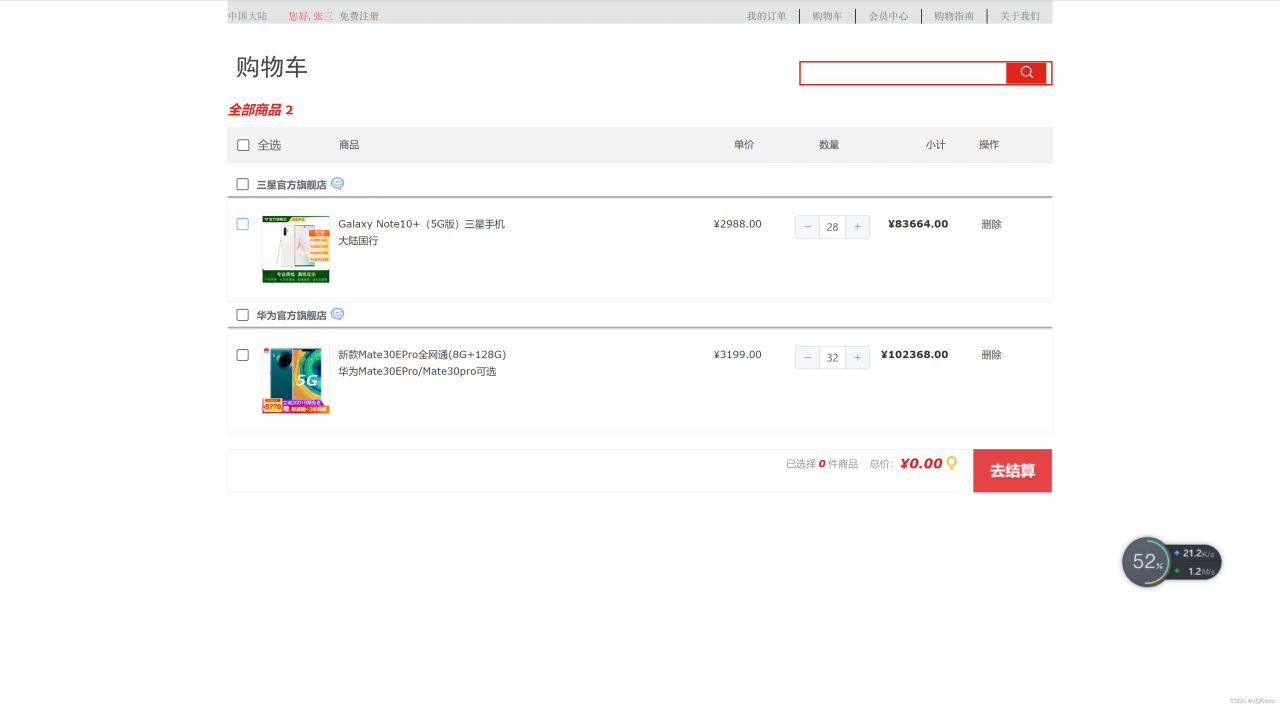1280x707 pixels.
Task: Delete the Mate30EPro item
Action: [991, 355]
